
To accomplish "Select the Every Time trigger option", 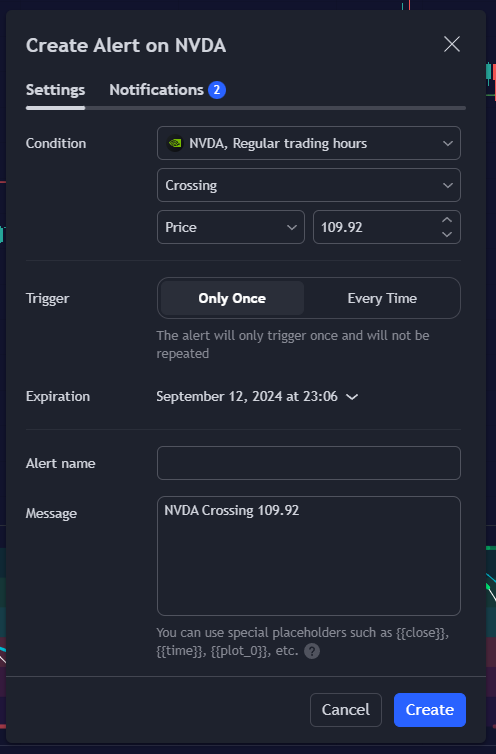I will pos(382,298).
